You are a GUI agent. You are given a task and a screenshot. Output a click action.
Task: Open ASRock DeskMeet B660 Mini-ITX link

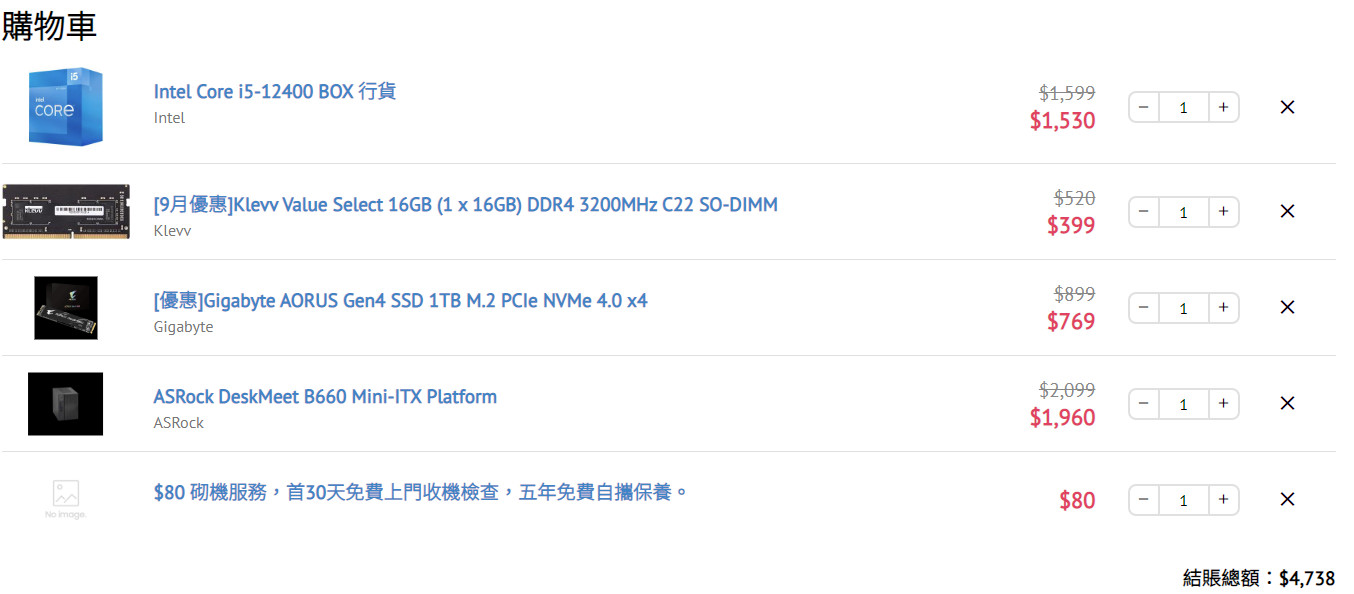tap(325, 396)
